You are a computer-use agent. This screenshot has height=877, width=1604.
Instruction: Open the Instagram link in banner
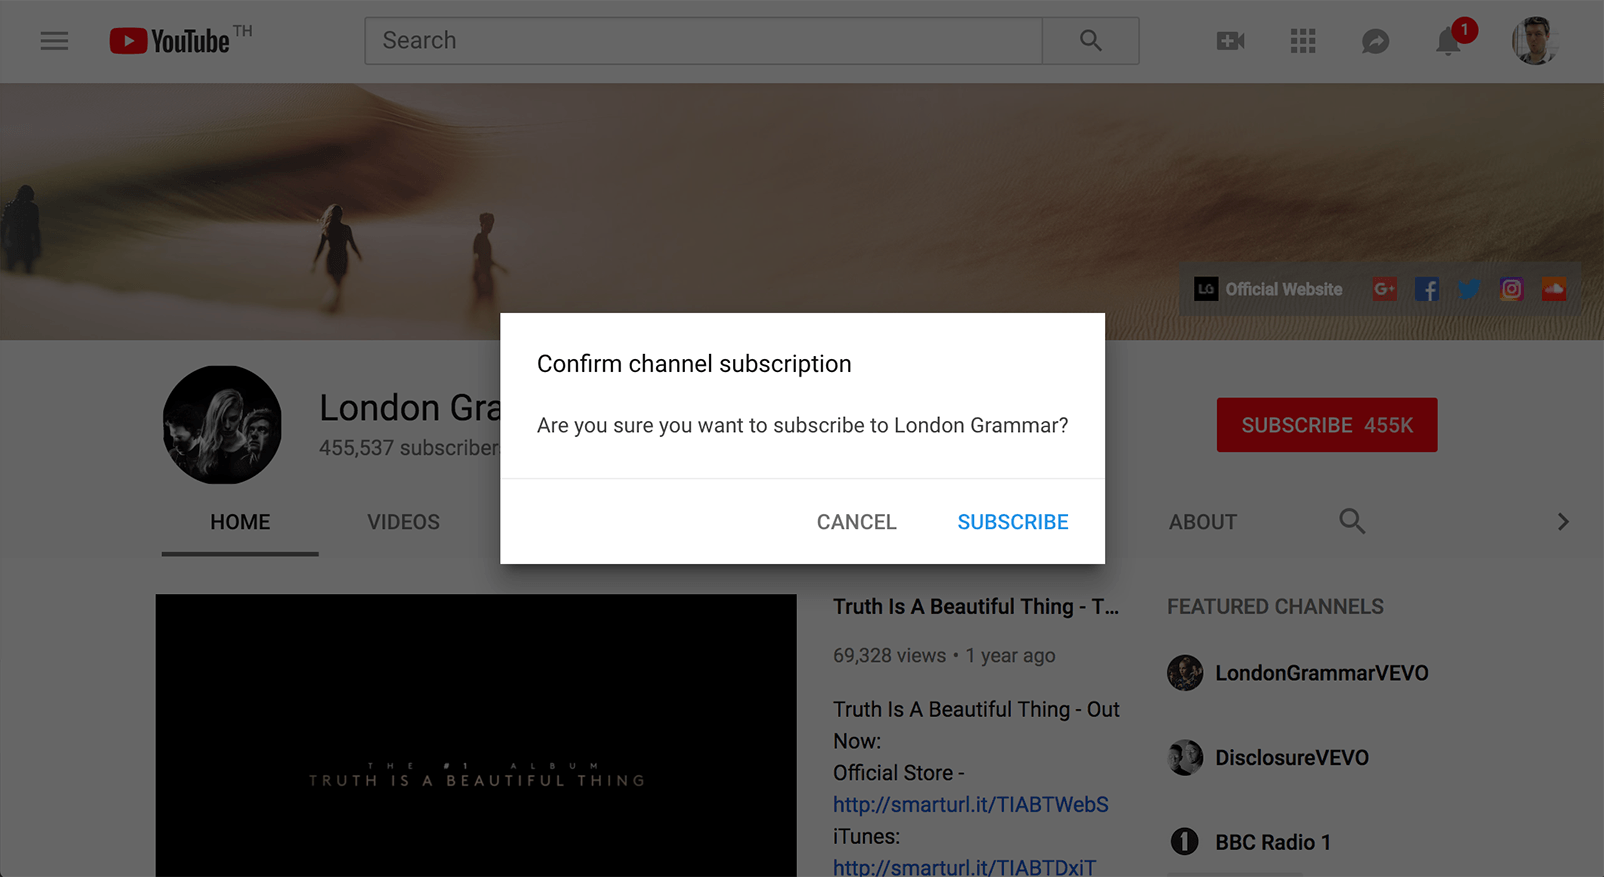click(x=1511, y=290)
